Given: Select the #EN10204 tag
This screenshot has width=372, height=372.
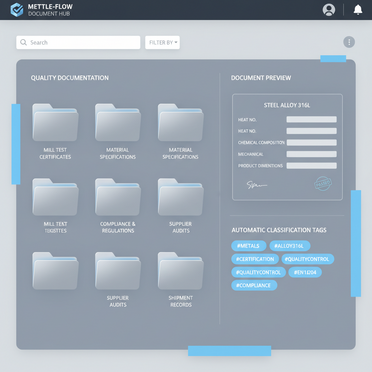Looking at the screenshot, I should [x=305, y=272].
